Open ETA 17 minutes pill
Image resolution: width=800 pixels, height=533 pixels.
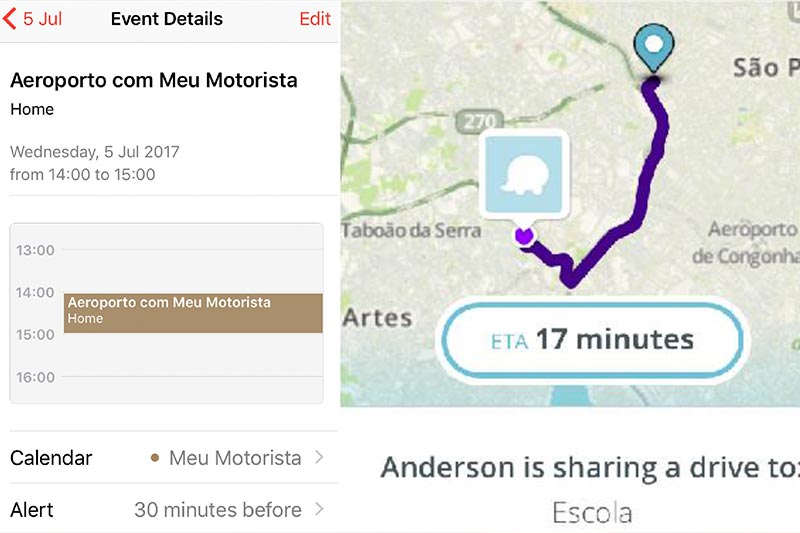click(x=591, y=340)
